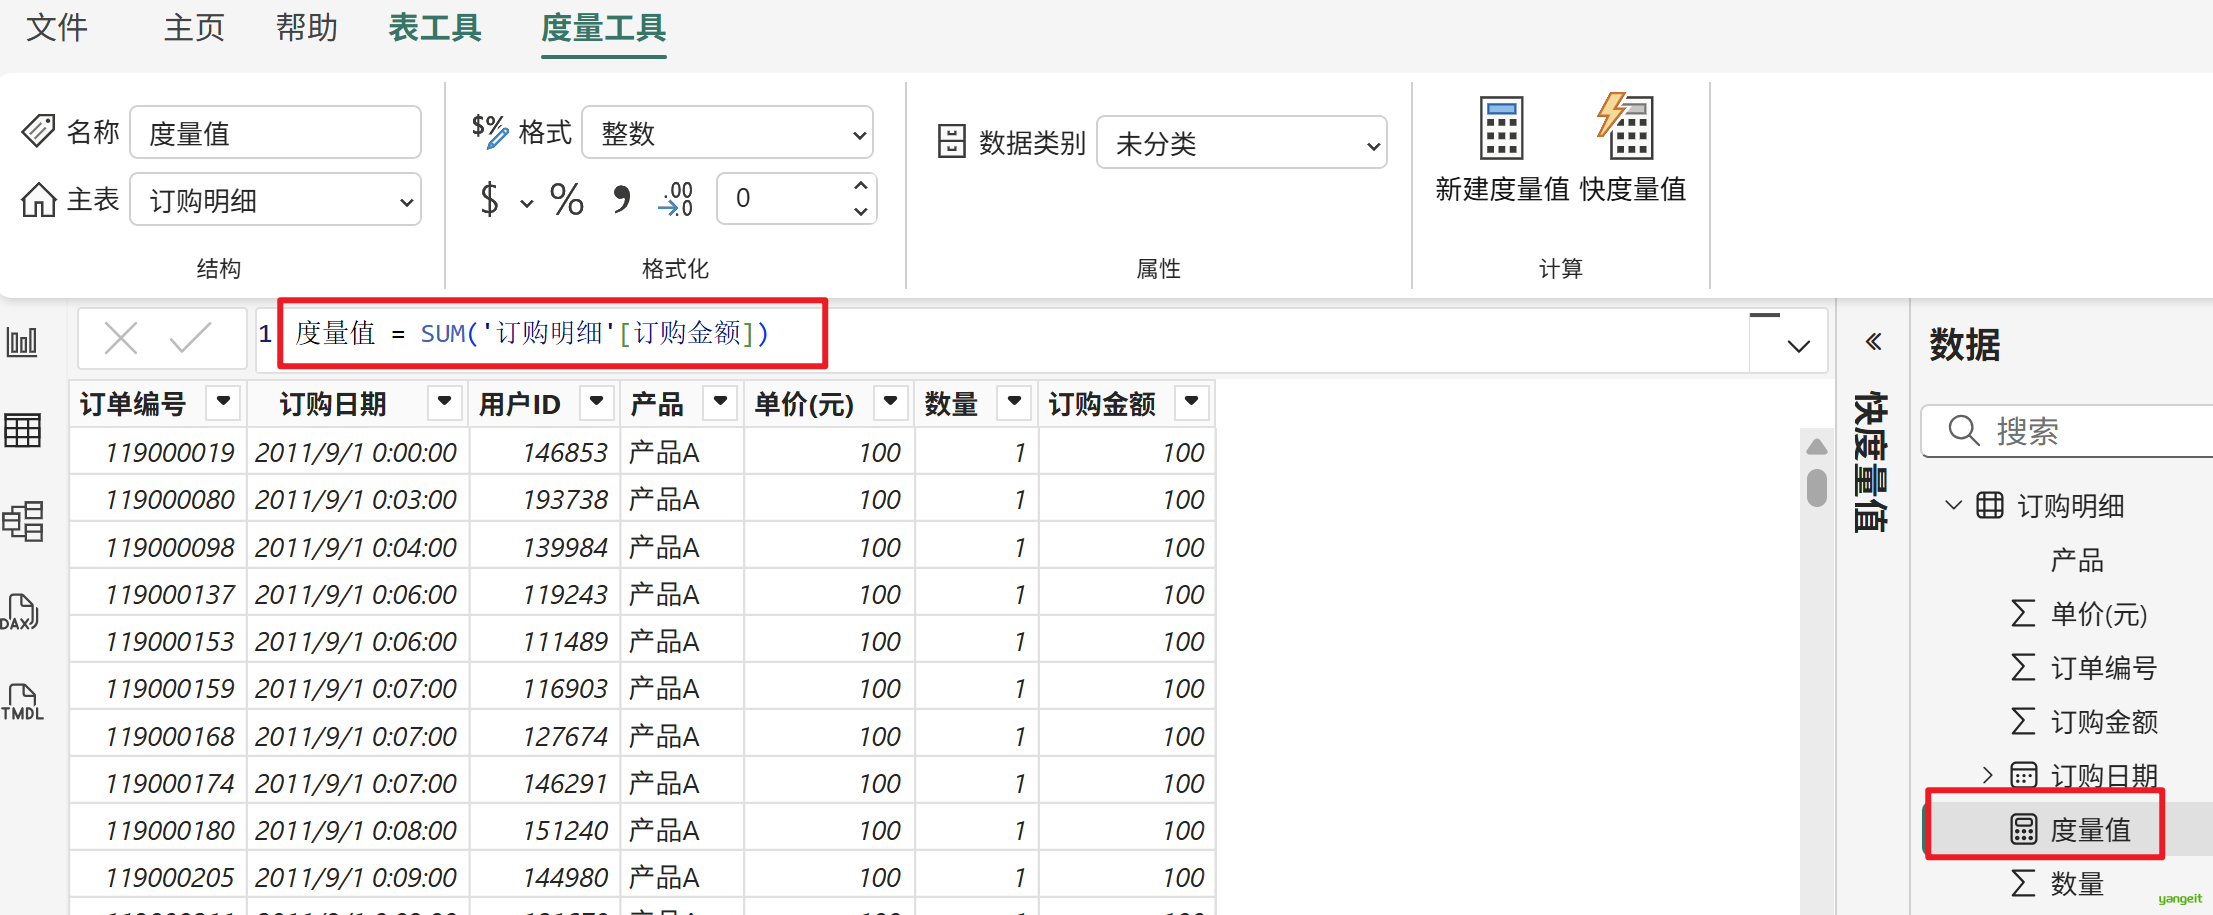Screen dimensions: 2213x915
Task: Open the TMDL view sidebar icon
Action: pos(22,702)
